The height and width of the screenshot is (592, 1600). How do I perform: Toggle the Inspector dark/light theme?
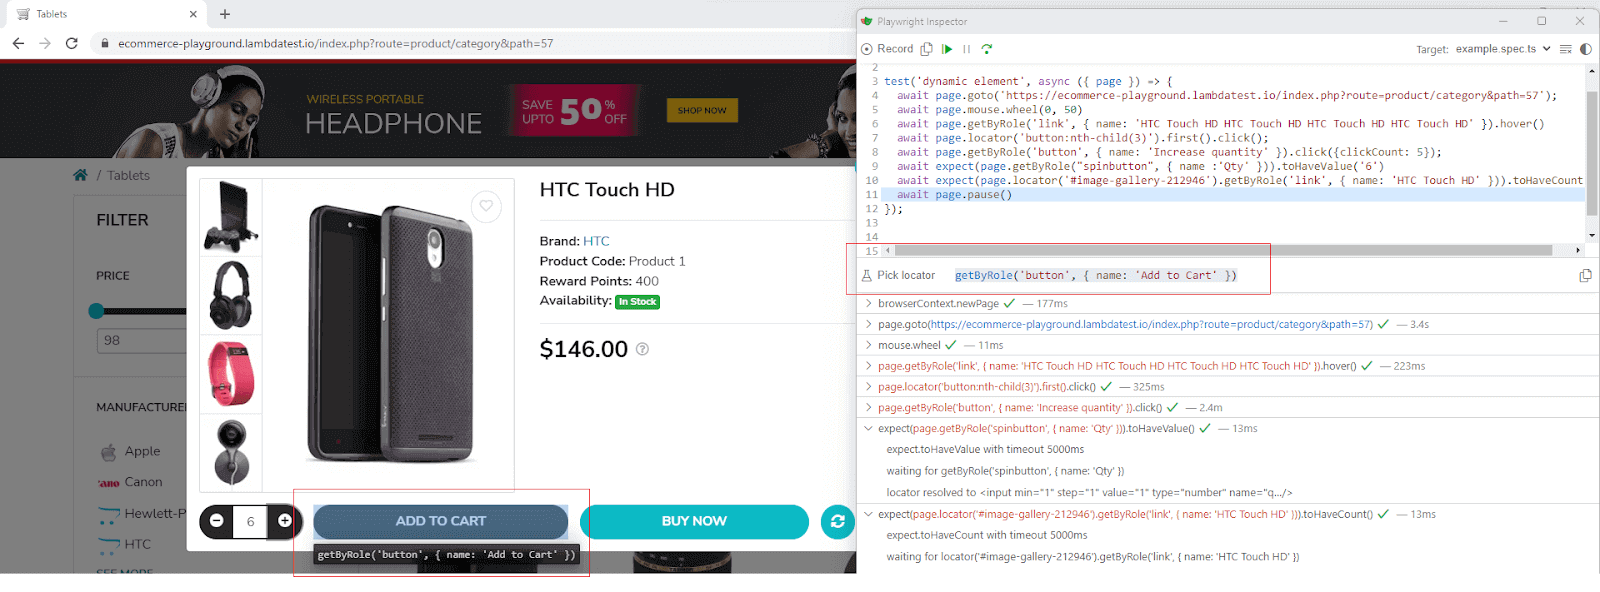pos(1586,49)
